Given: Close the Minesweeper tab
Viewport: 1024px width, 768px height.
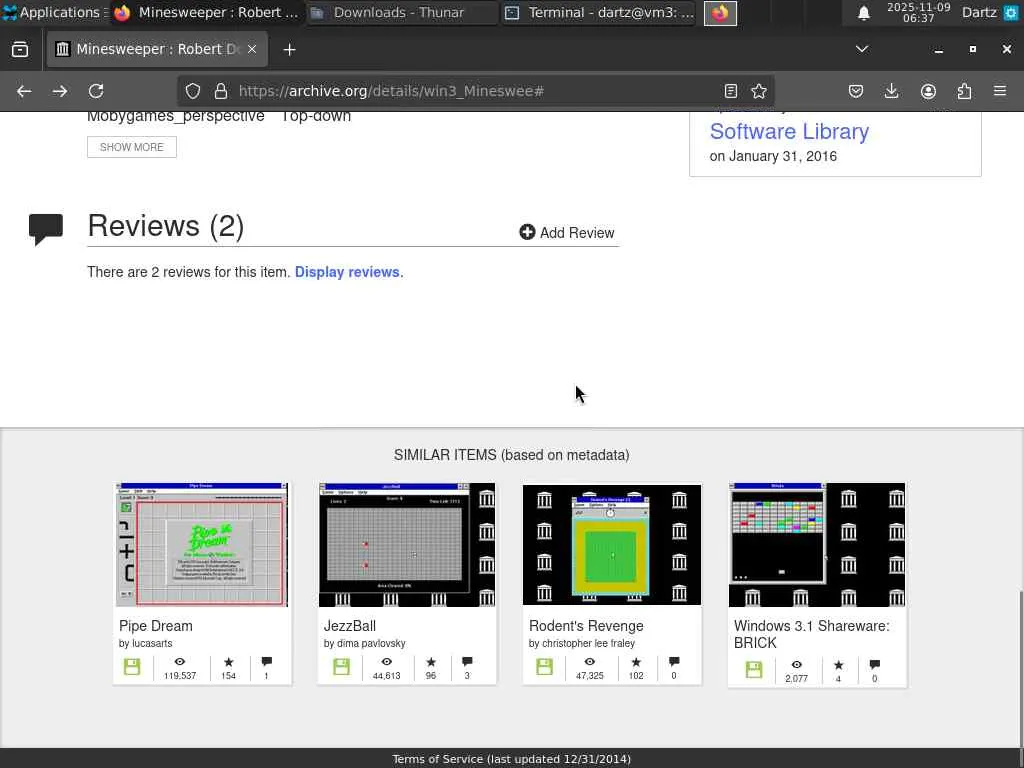Looking at the screenshot, I should tap(252, 49).
